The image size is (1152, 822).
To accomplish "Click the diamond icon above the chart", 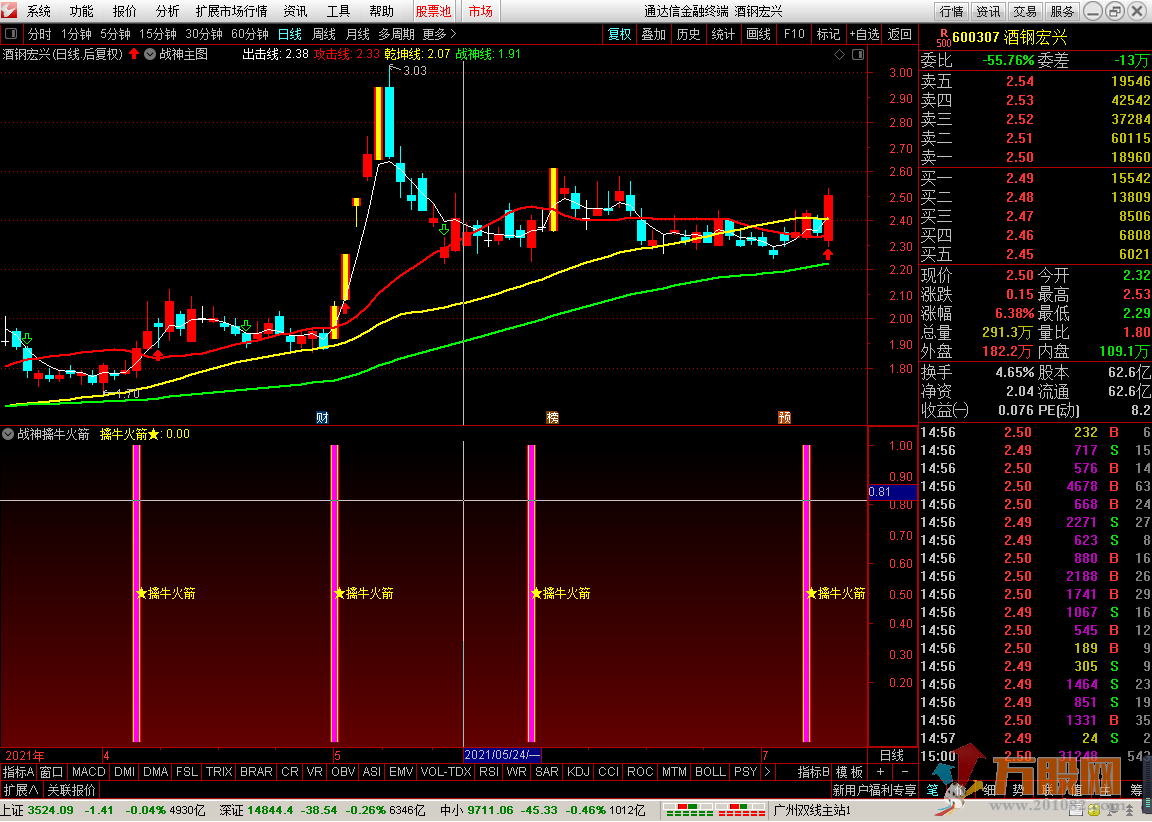I will pyautogui.click(x=840, y=54).
